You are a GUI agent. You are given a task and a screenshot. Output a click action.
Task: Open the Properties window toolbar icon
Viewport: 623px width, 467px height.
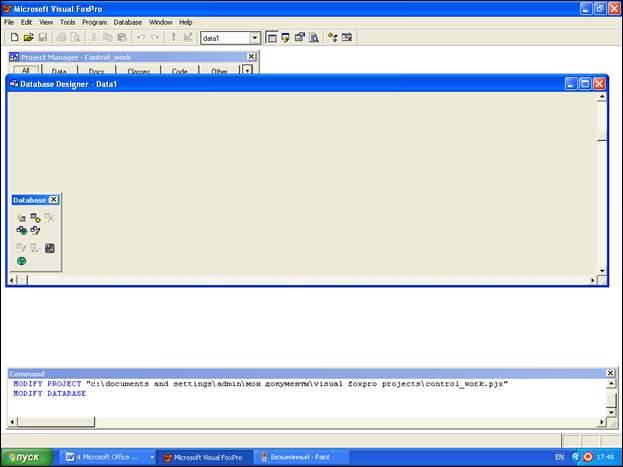300,38
